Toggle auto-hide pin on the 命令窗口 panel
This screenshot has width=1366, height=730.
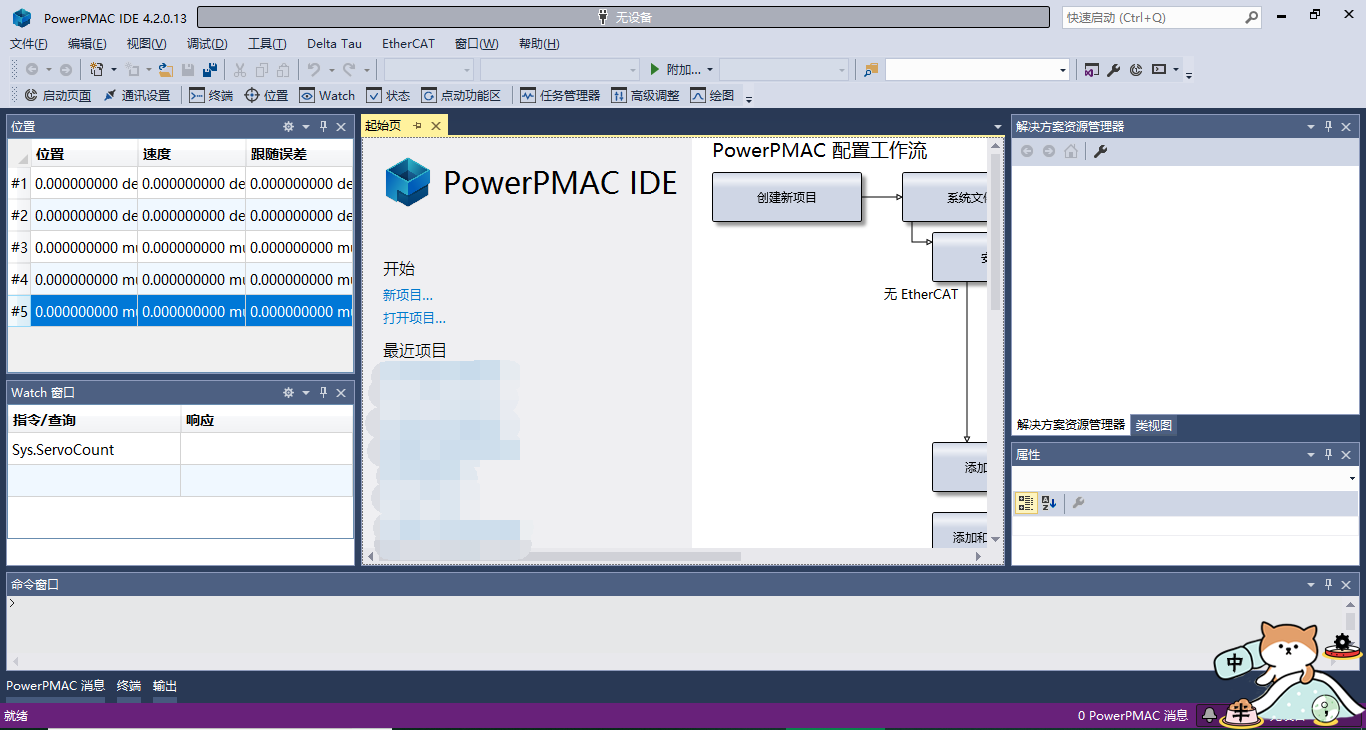pyautogui.click(x=1329, y=585)
